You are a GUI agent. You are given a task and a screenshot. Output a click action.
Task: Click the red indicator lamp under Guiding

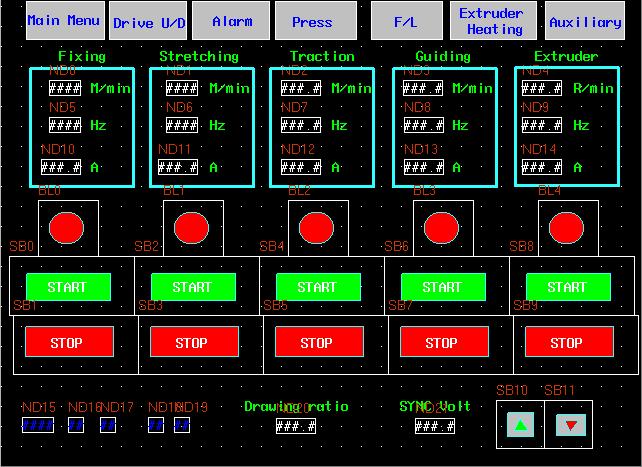[441, 228]
